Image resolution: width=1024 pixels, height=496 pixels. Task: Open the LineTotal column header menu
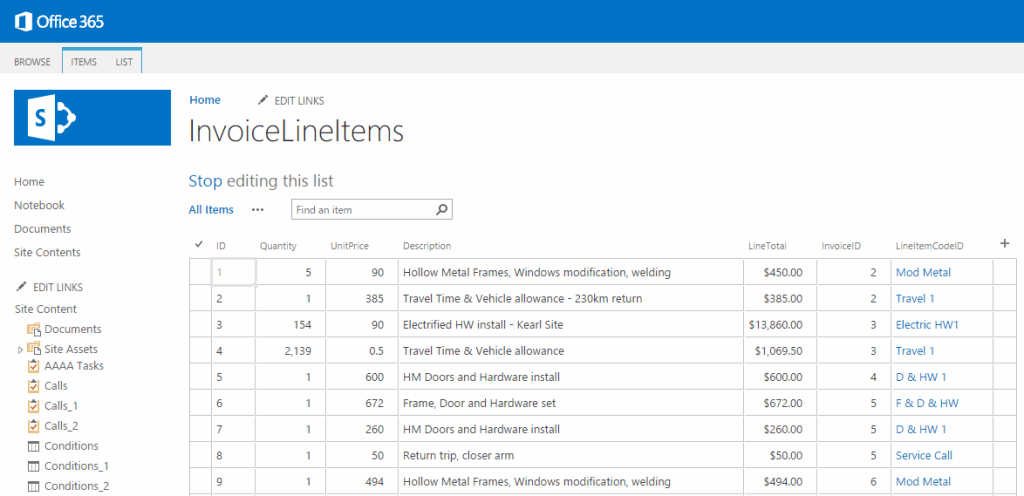(x=767, y=246)
